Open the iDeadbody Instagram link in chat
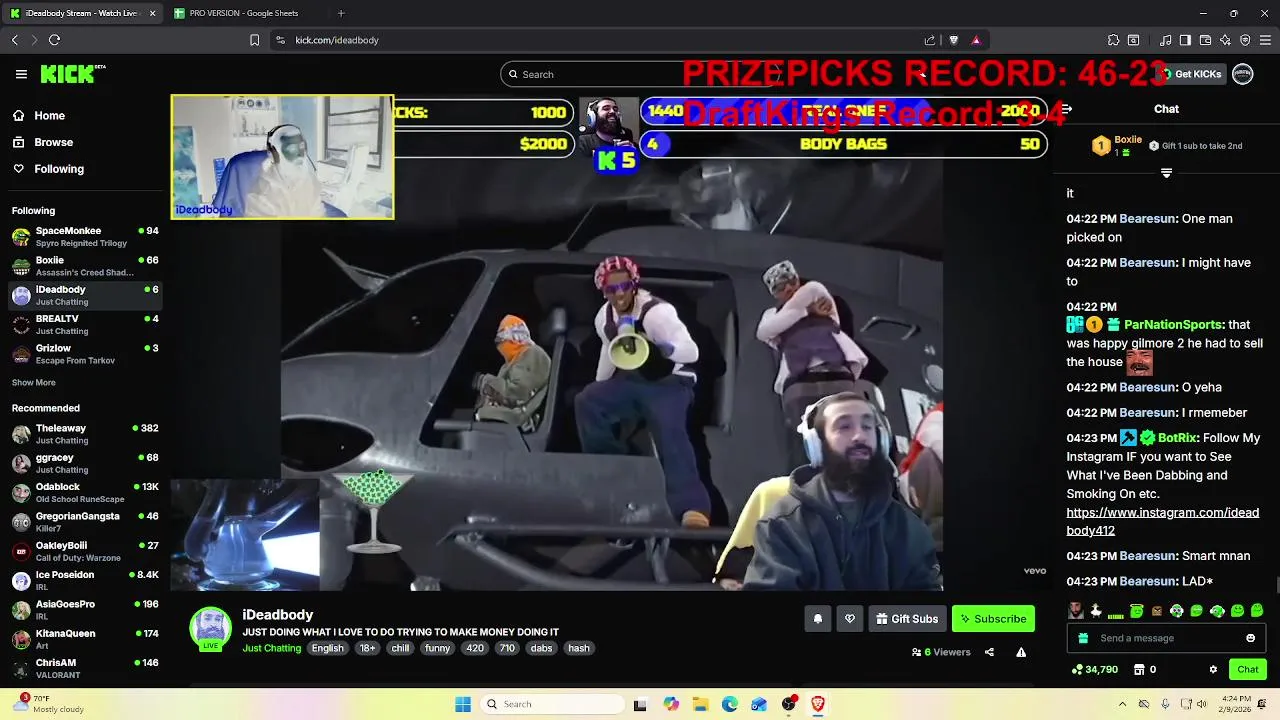1280x720 pixels. pos(1162,522)
